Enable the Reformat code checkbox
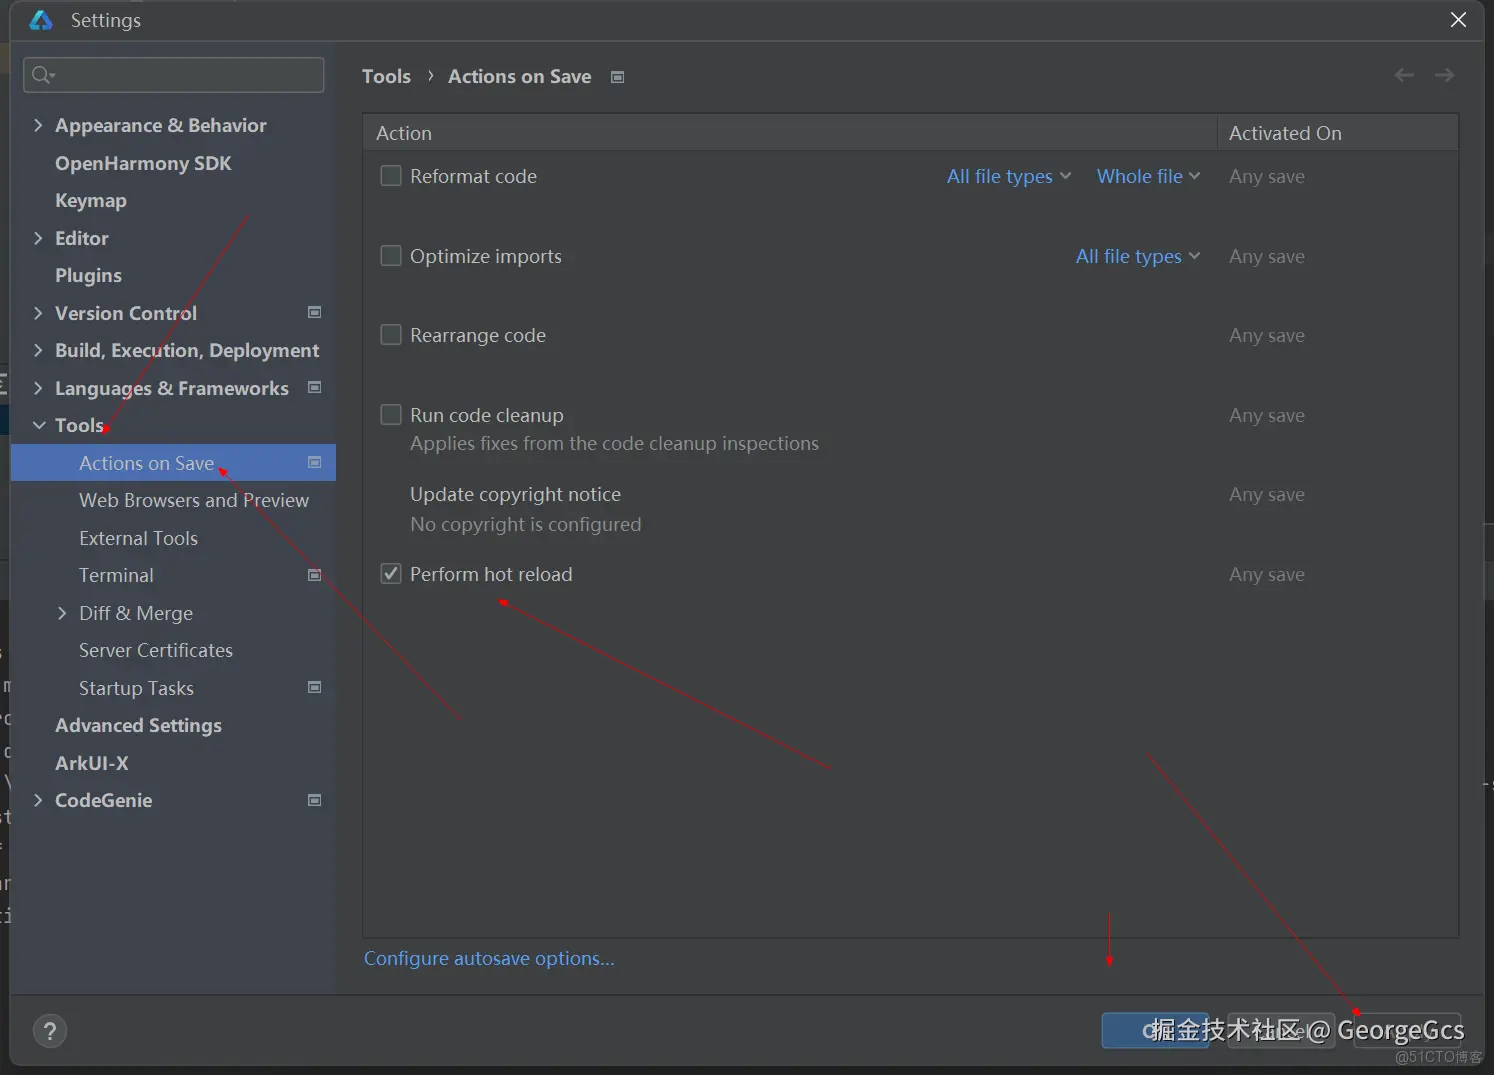The height and width of the screenshot is (1075, 1494). 391,176
